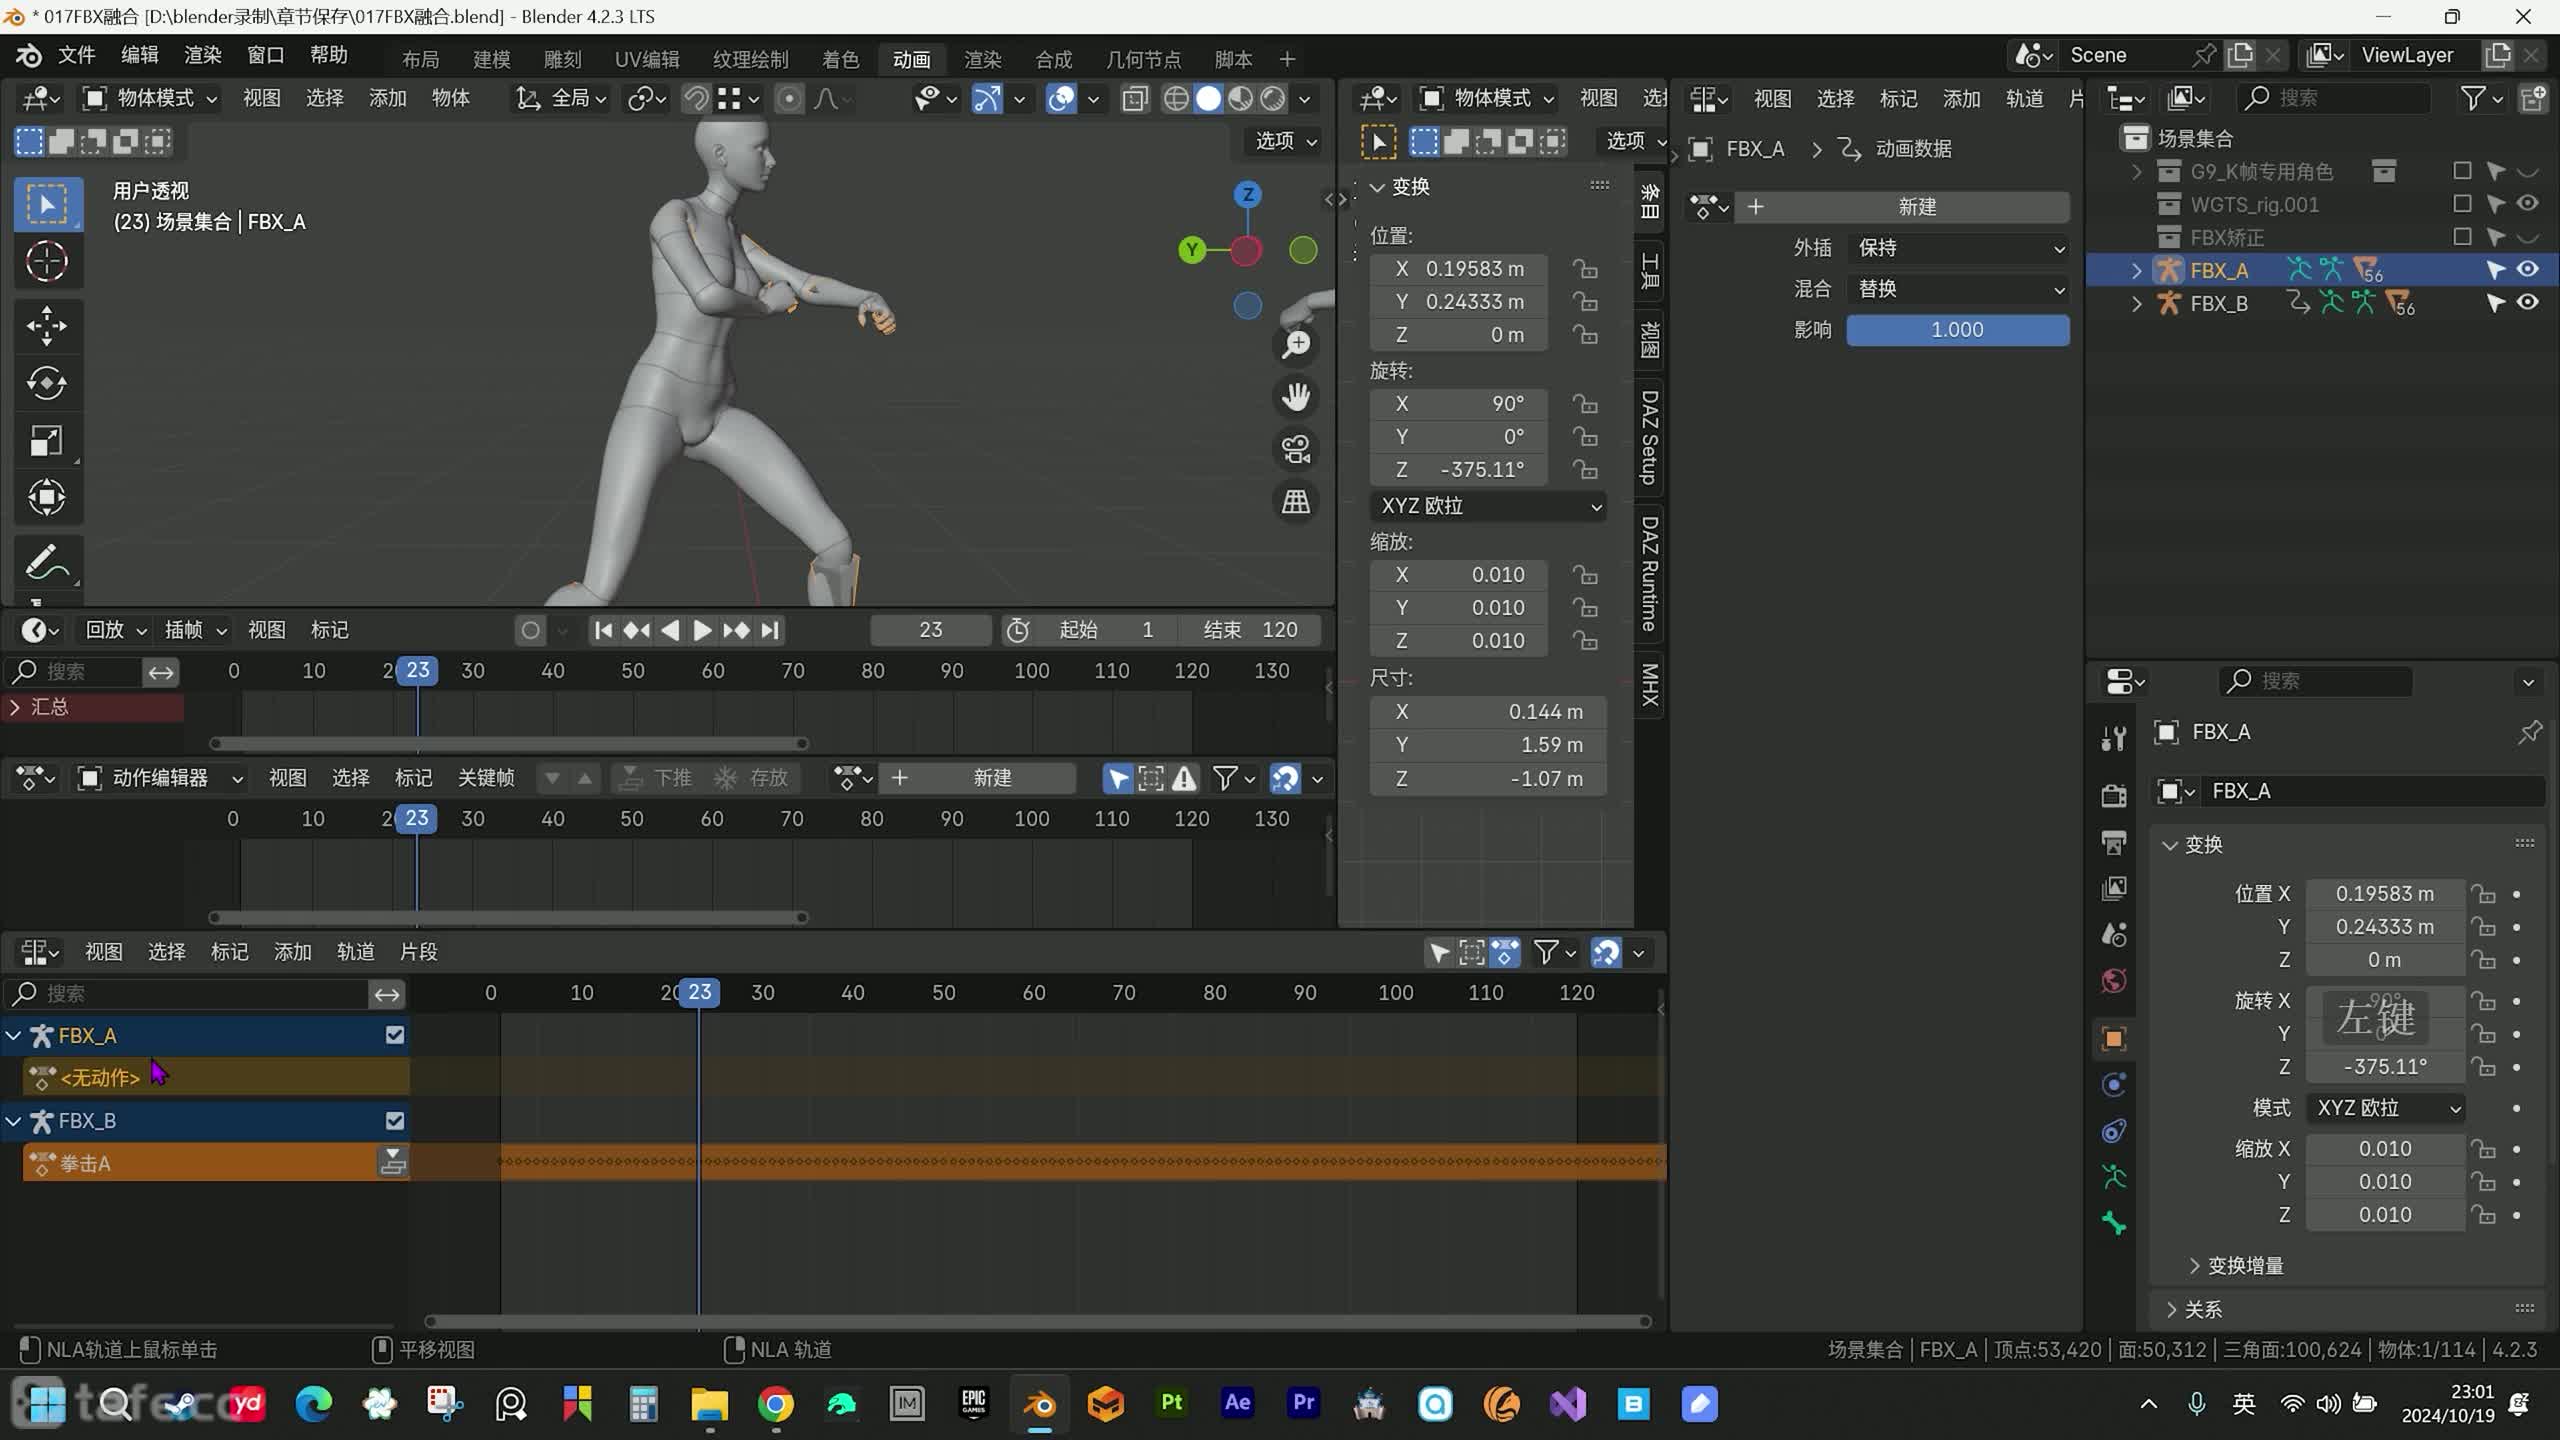Click the 结束 120 end frame field
This screenshot has height=1440, width=2560.
tap(1250, 630)
